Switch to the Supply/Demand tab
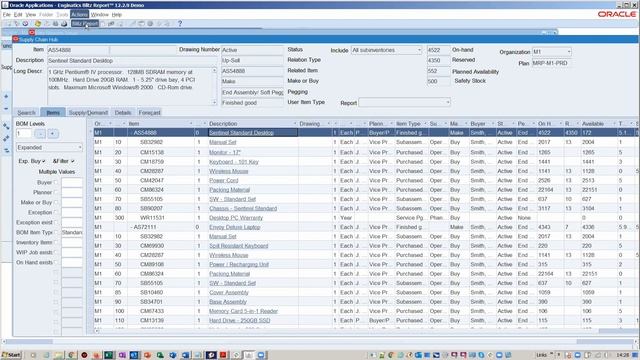Screen dimensions: 640x360 coord(88,113)
